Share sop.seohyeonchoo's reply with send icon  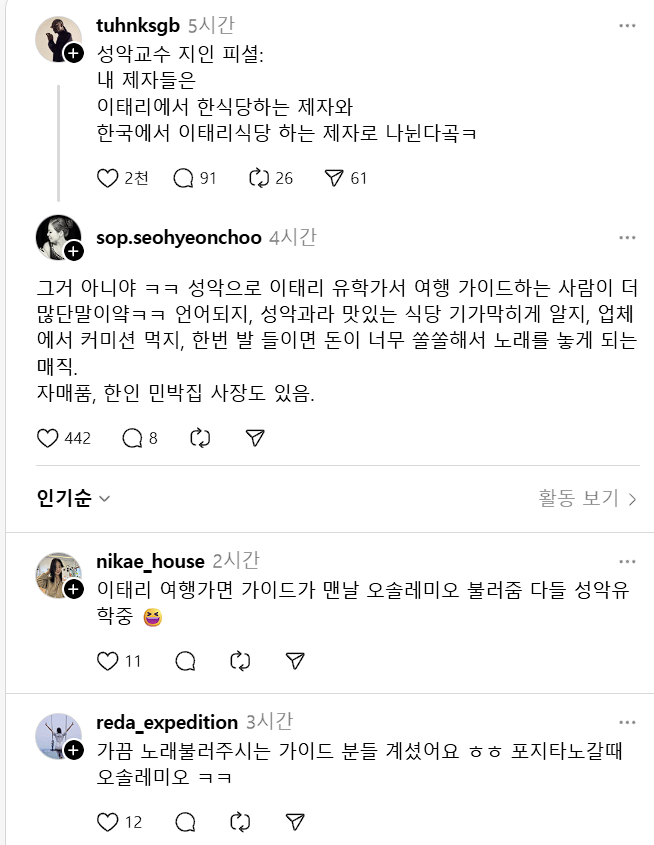pos(255,438)
